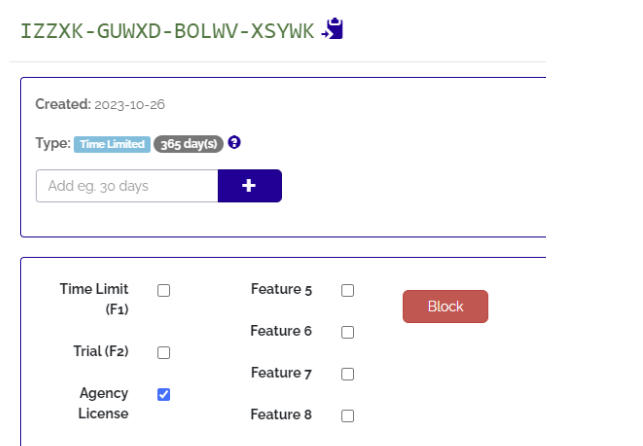Tick the Trial (F2) checkbox
643x446 pixels.
pos(164,352)
